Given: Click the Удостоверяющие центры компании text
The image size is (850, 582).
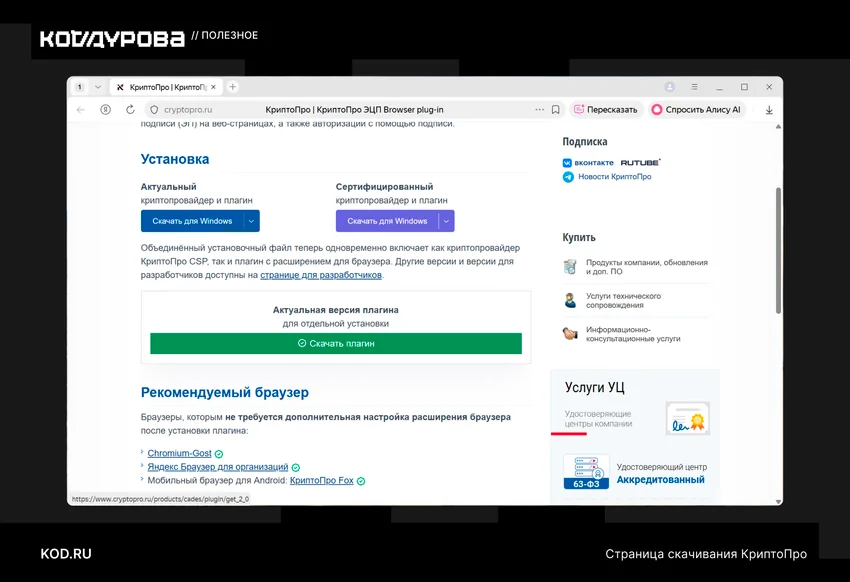Looking at the screenshot, I should click(598, 419).
